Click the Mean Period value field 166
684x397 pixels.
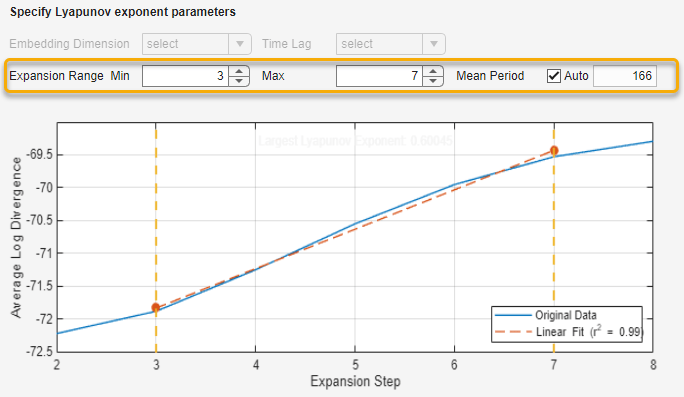pyautogui.click(x=625, y=76)
